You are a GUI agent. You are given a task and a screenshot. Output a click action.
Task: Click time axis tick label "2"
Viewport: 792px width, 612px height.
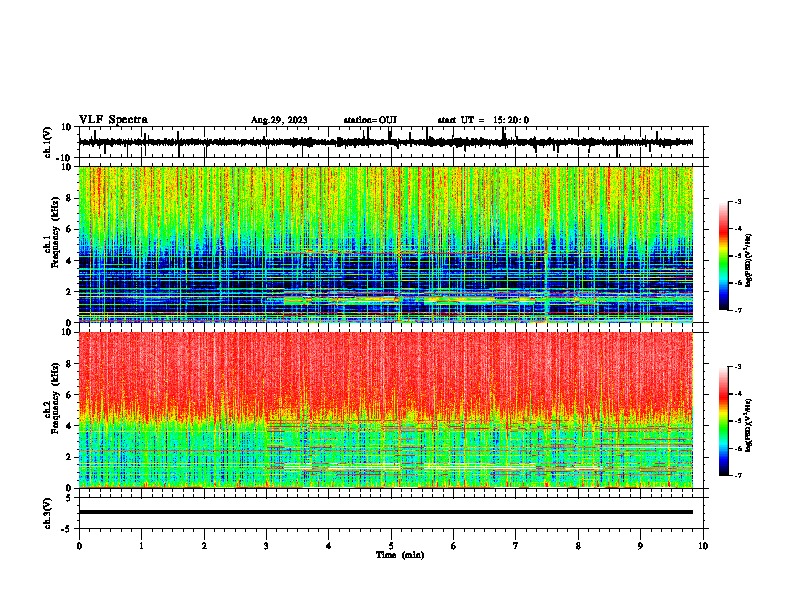(x=204, y=545)
